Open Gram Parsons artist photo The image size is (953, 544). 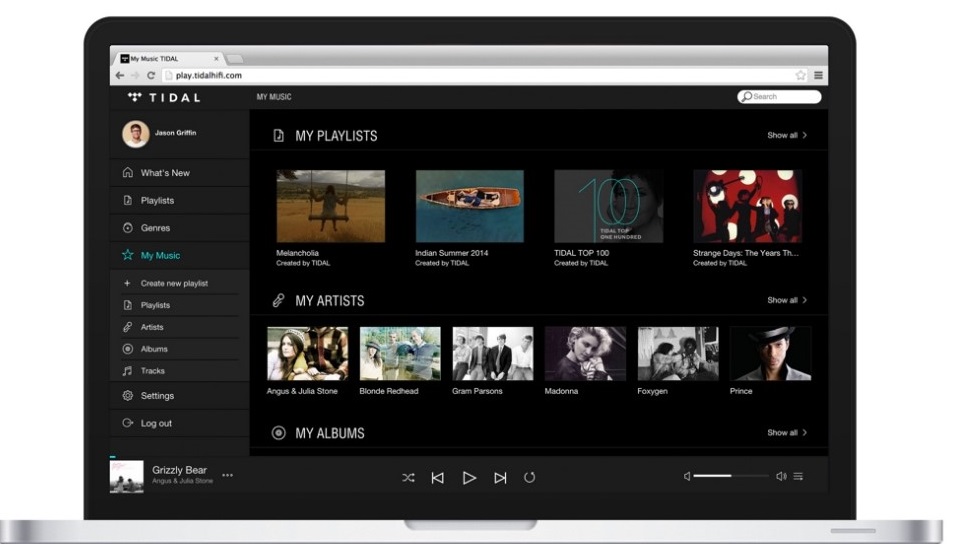(493, 354)
